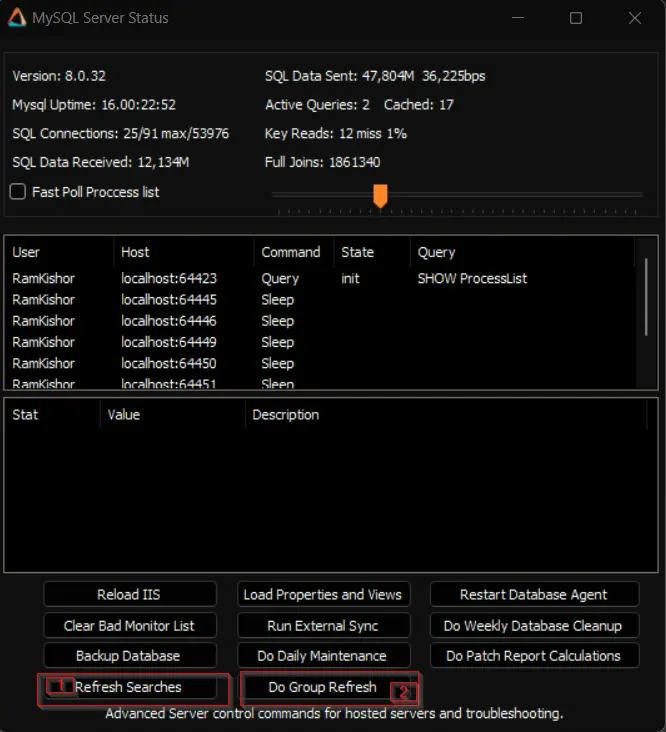Click the init state cell
The image size is (666, 732).
350,279
